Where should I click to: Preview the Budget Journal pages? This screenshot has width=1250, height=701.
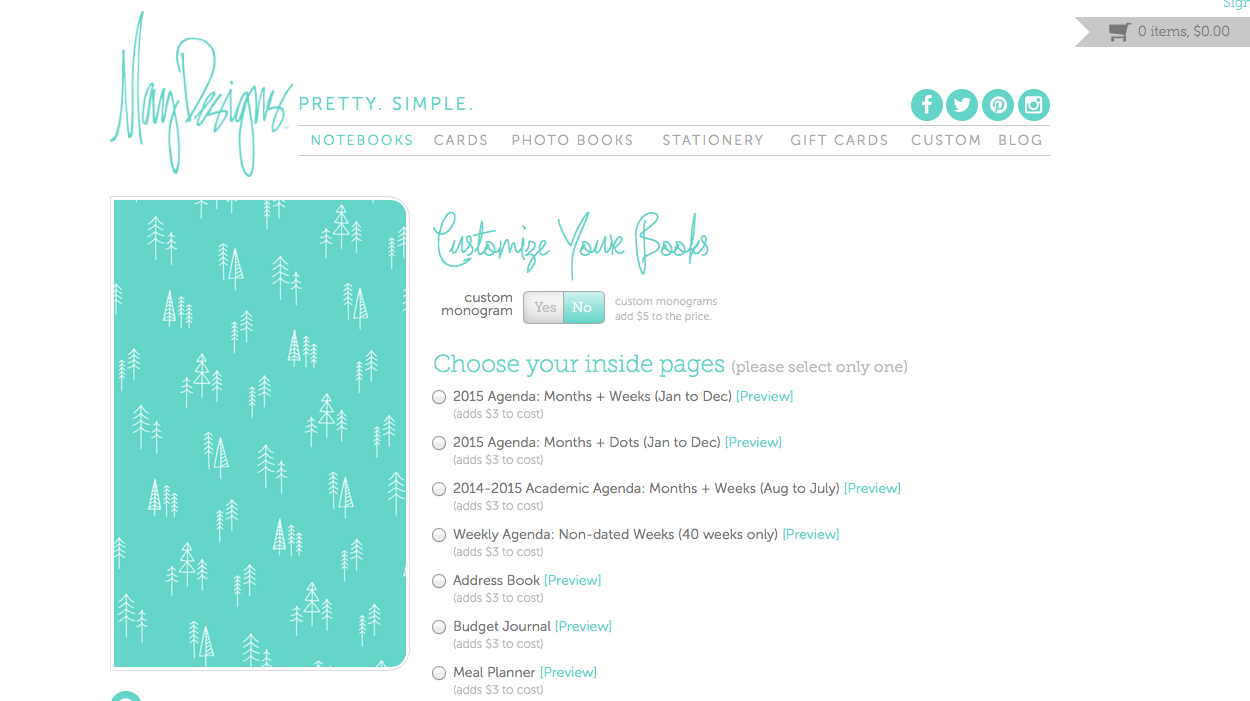point(583,627)
